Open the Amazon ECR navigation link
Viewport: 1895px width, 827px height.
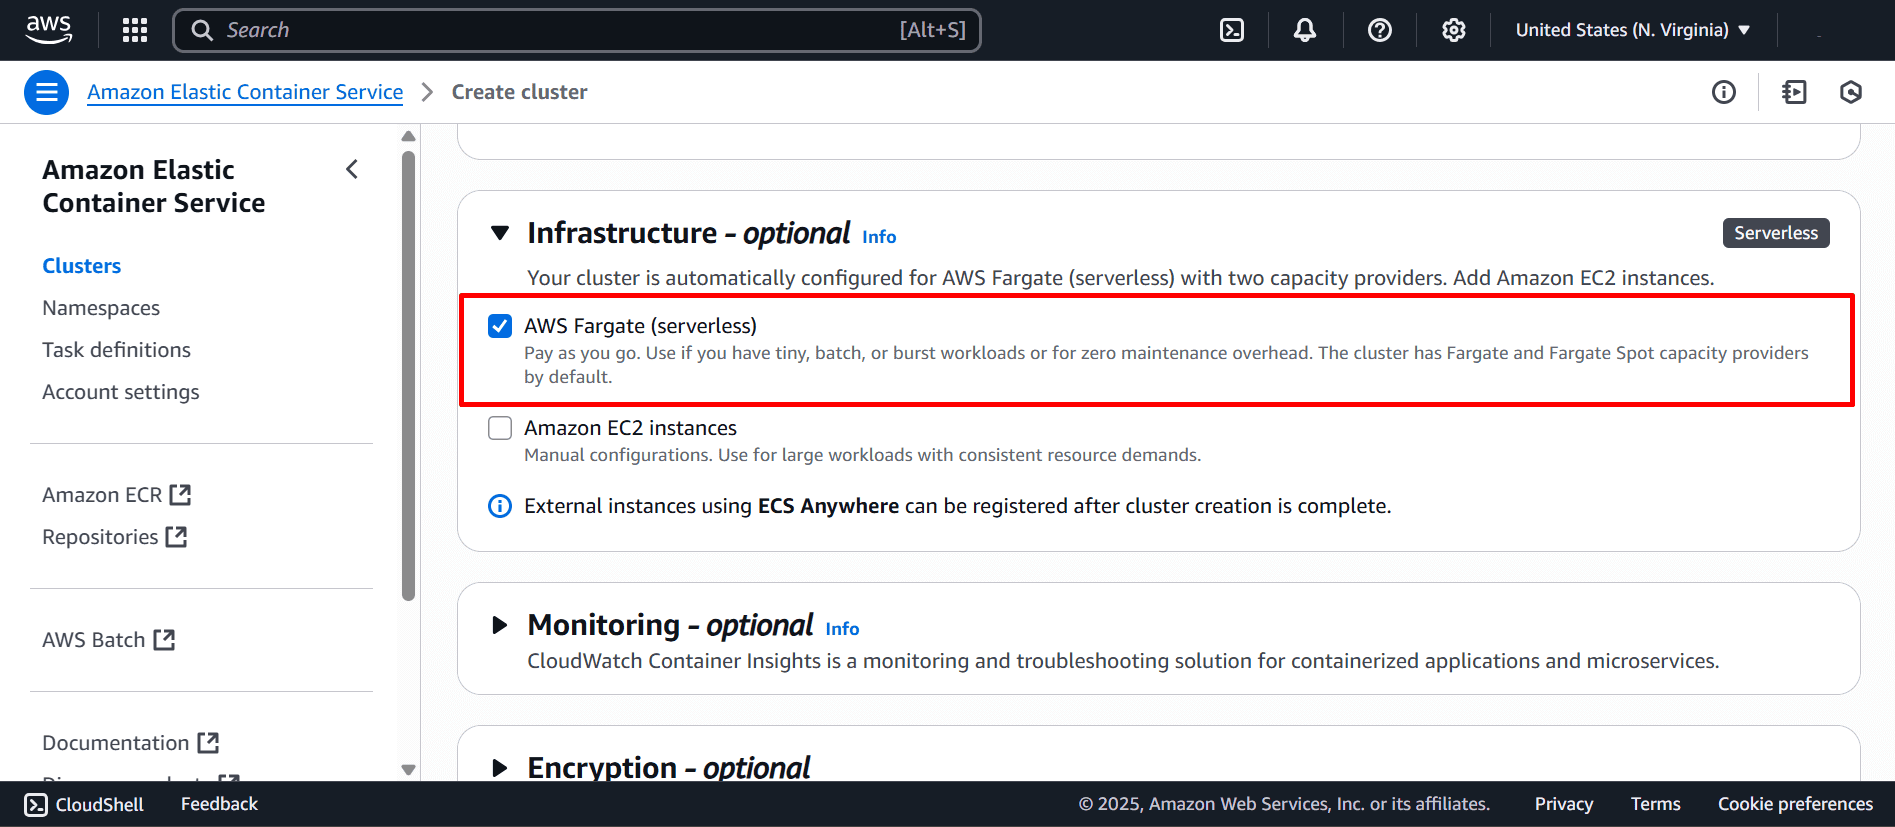click(x=102, y=495)
